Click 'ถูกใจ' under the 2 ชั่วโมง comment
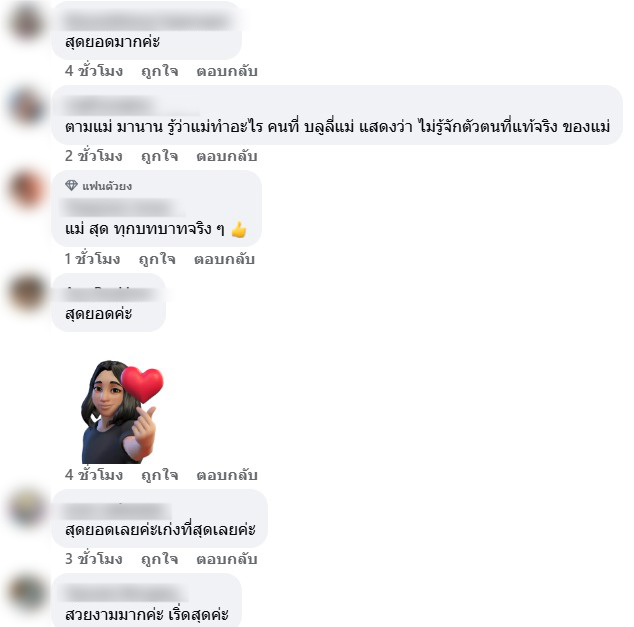The width and height of the screenshot is (634, 627). coord(160,156)
